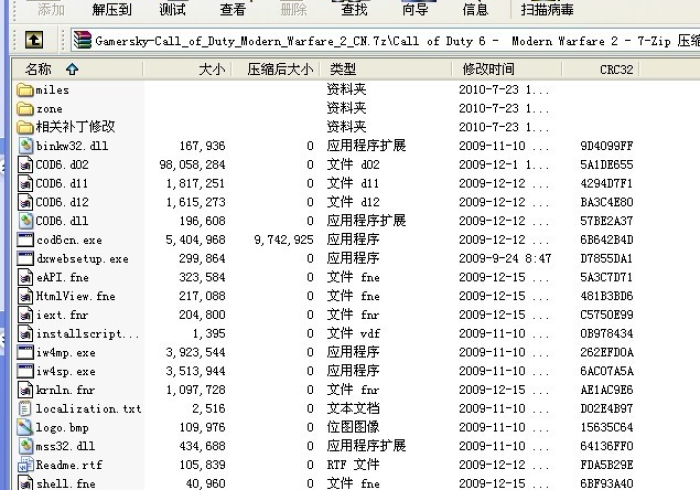Select the 相关补丁修改 folder icon

coord(25,127)
